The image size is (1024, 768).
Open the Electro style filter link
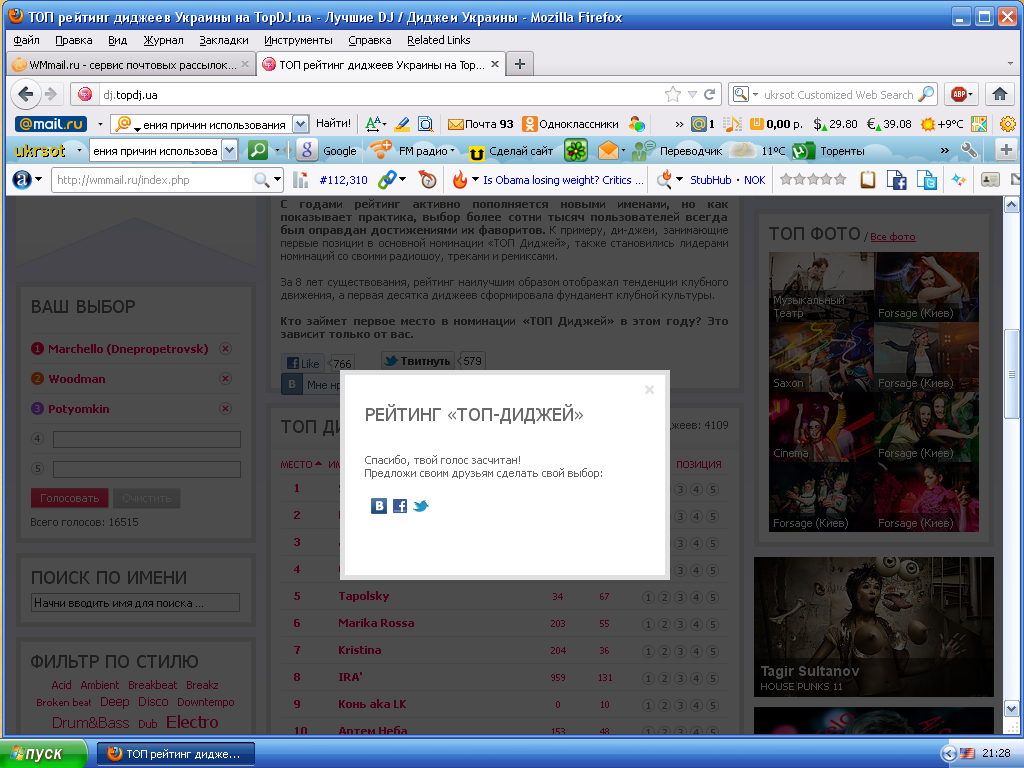(x=192, y=722)
